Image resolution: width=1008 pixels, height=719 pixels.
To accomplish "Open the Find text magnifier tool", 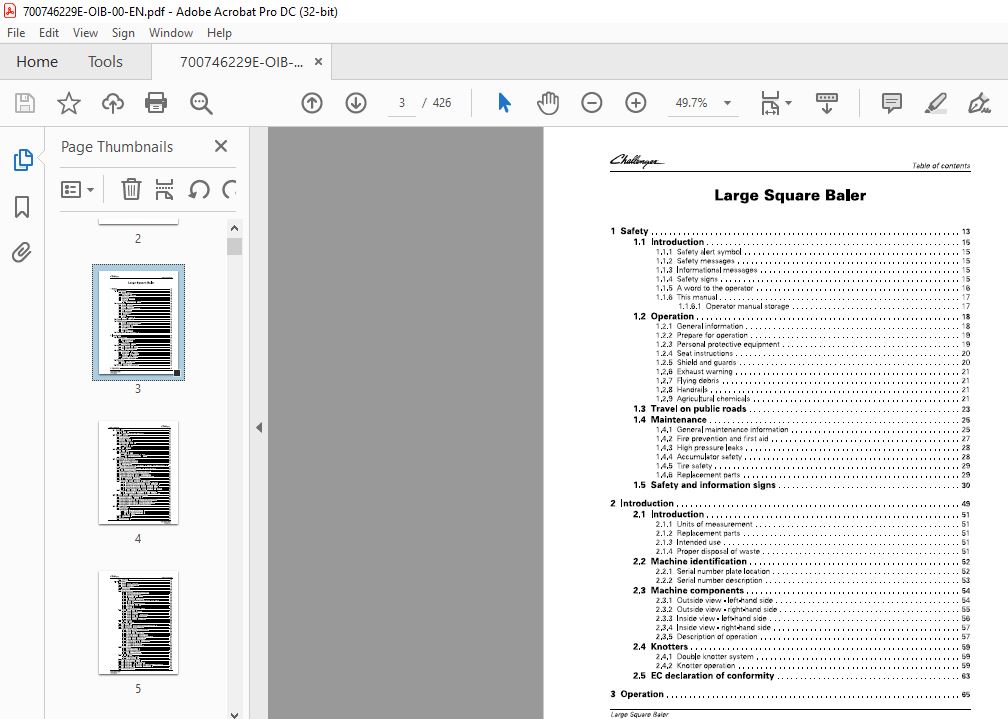I will [x=201, y=103].
